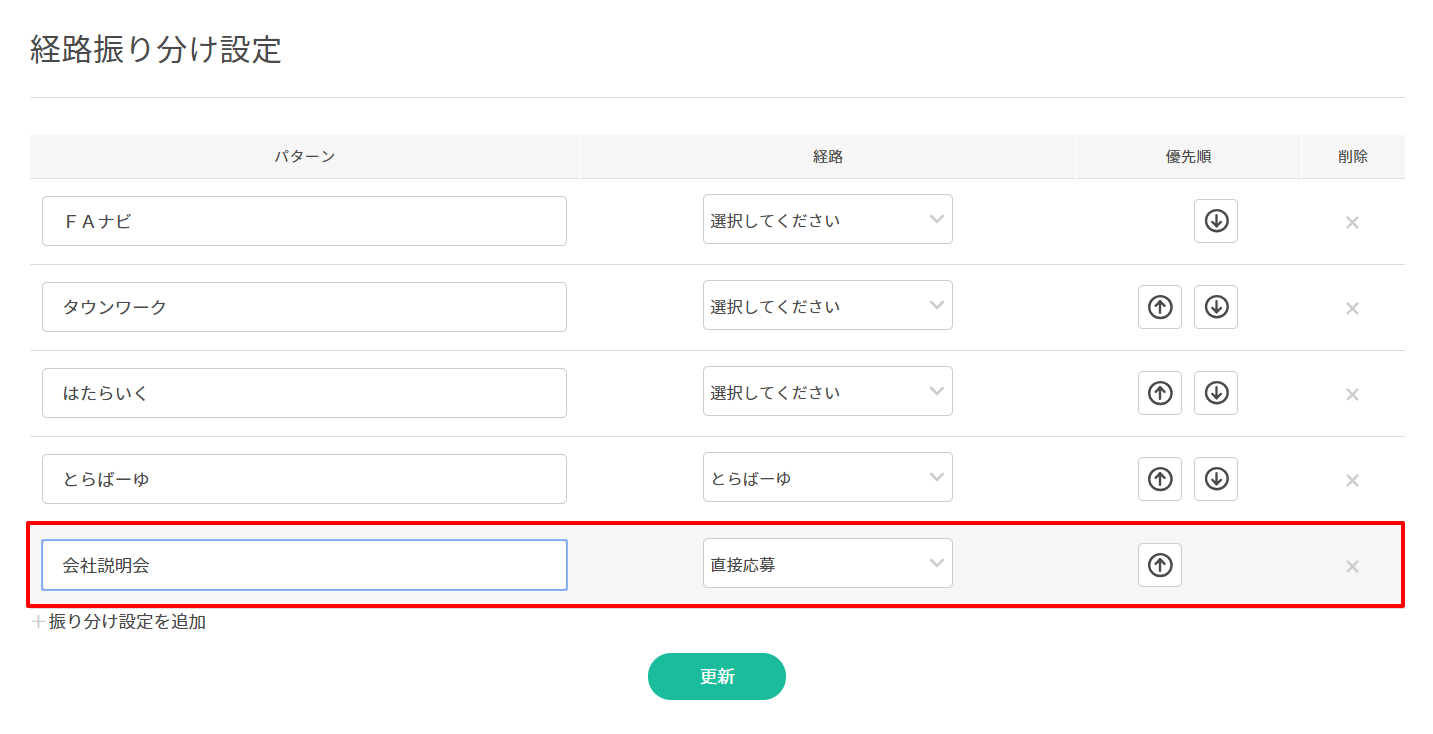
Task: Move とらばーゆ row down in priority
Action: [1215, 479]
